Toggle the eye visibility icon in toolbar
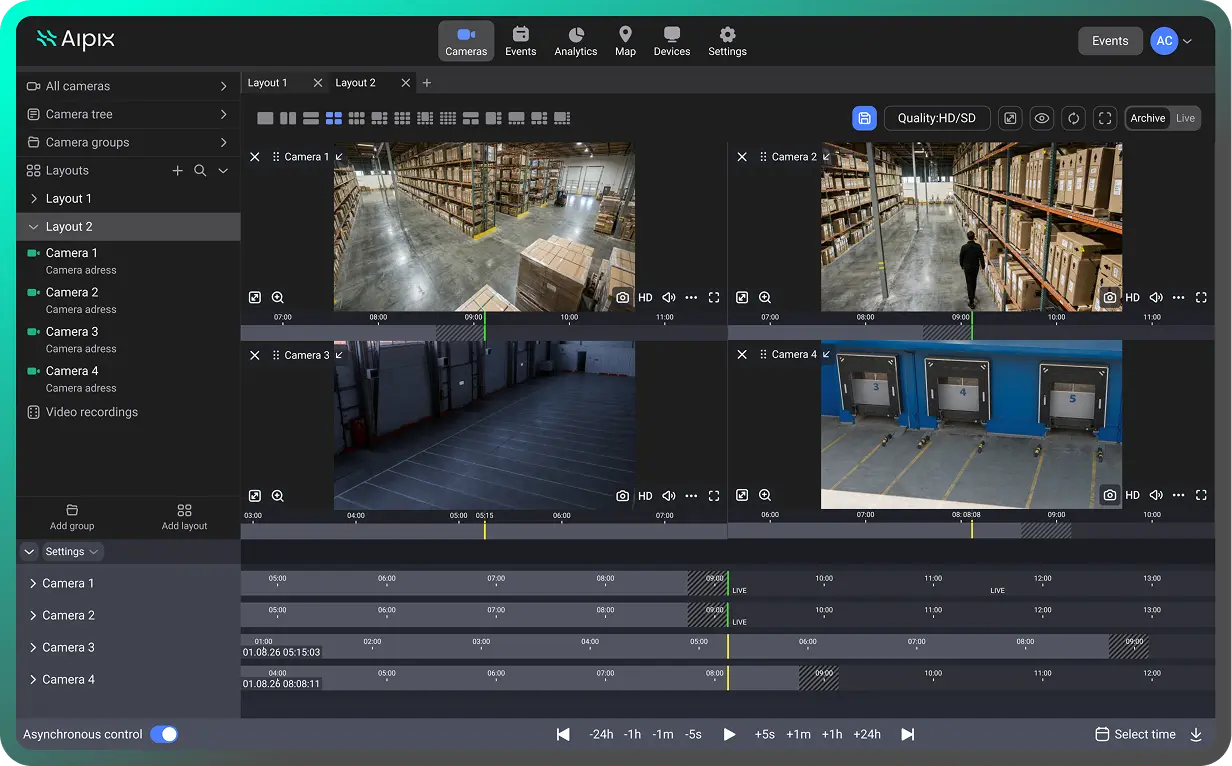This screenshot has width=1232, height=766. (x=1042, y=118)
